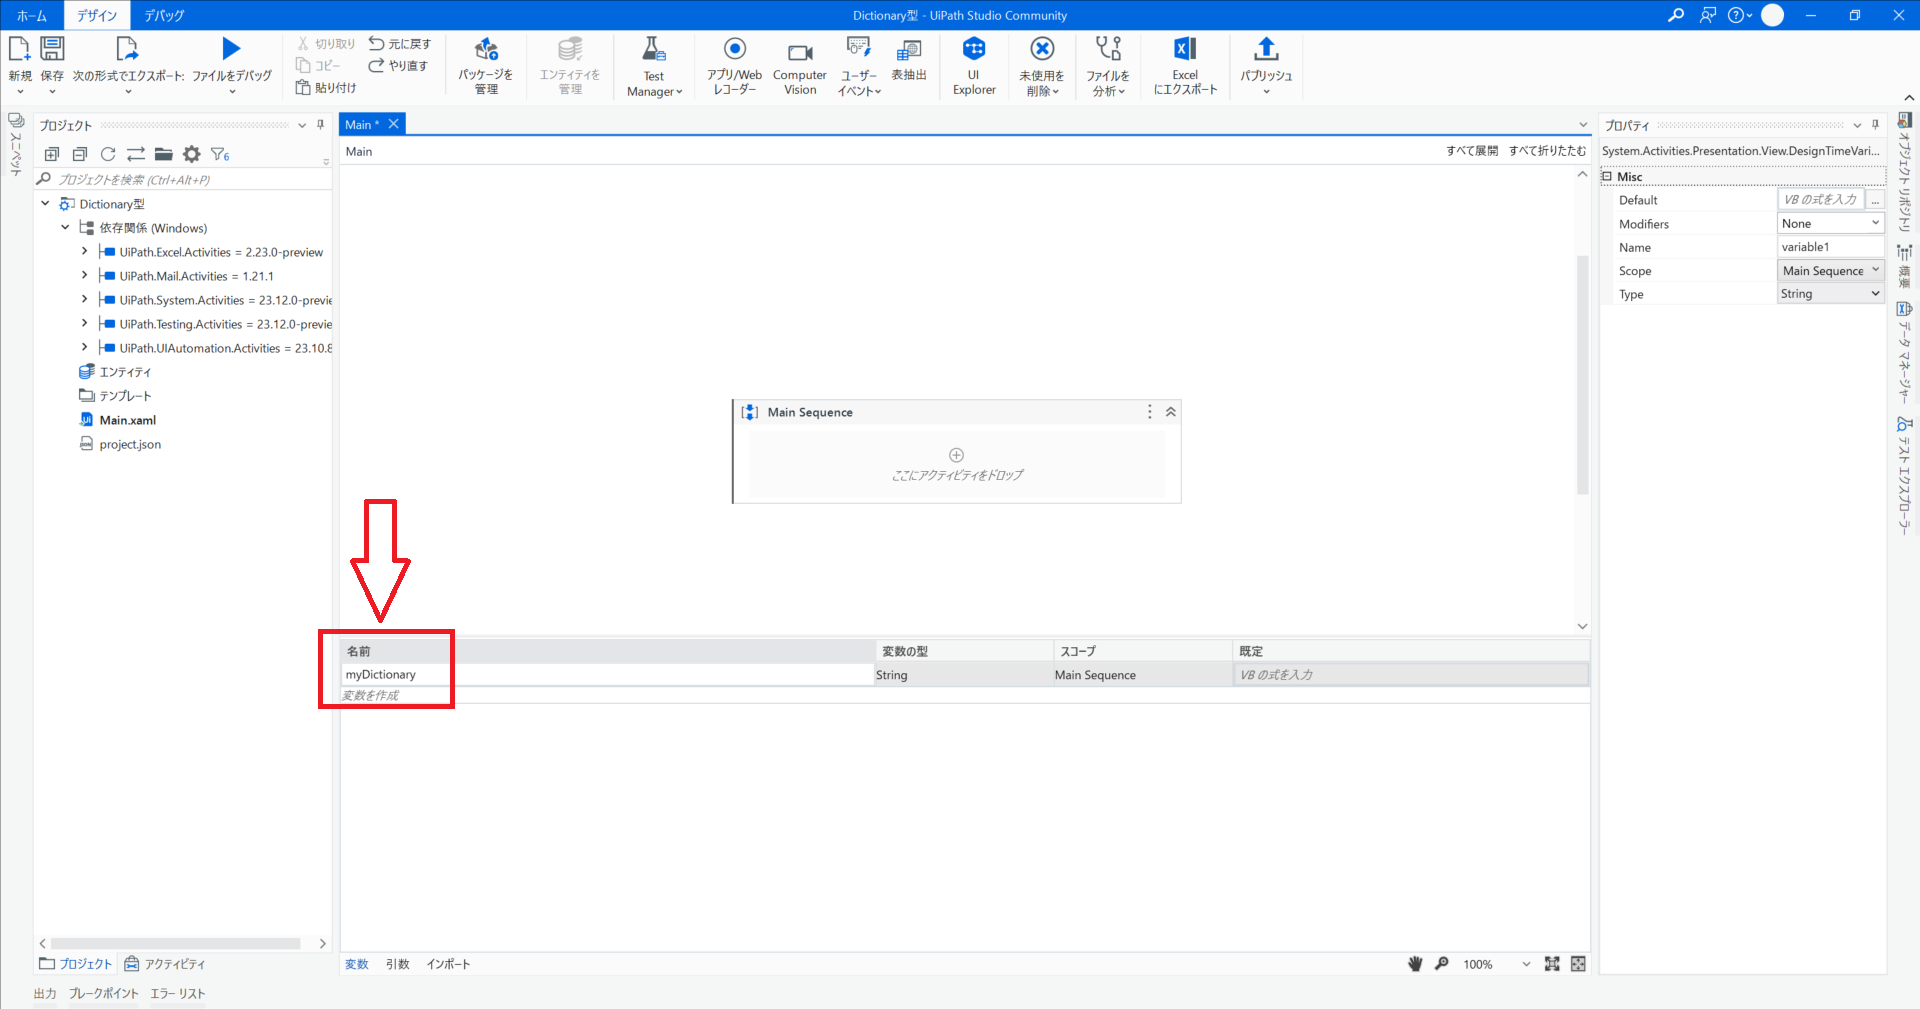The width and height of the screenshot is (1920, 1009).
Task: Expand UiPath.Mail.Activities dependency
Action: coord(85,275)
